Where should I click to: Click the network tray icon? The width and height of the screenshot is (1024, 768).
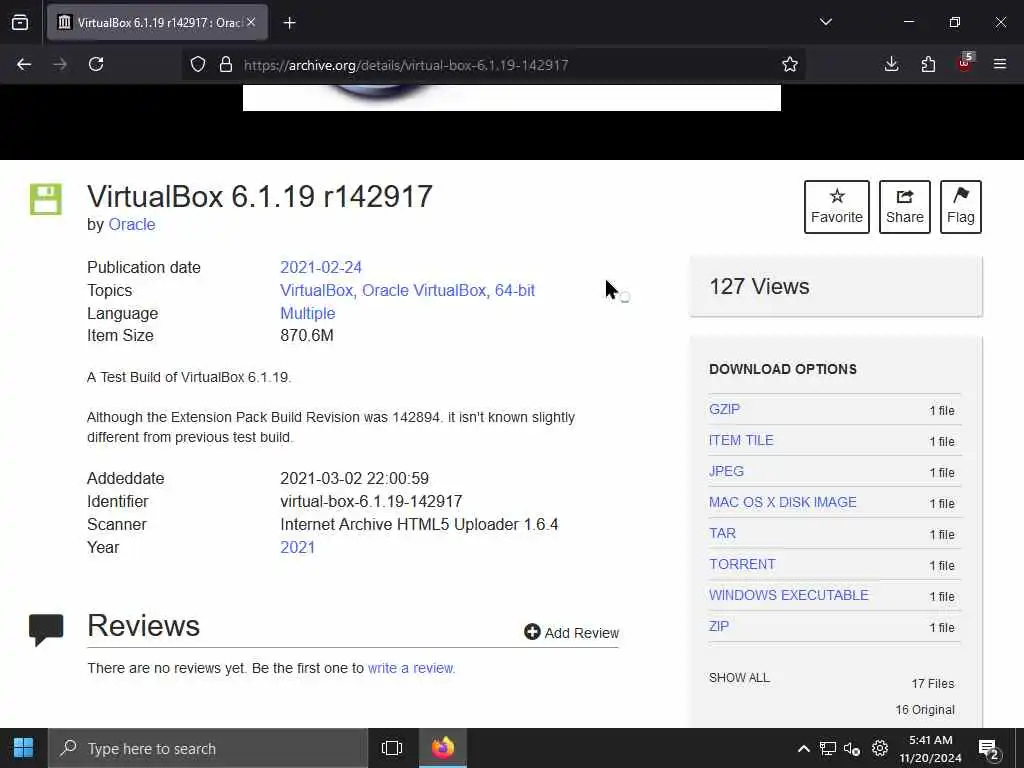(x=828, y=748)
